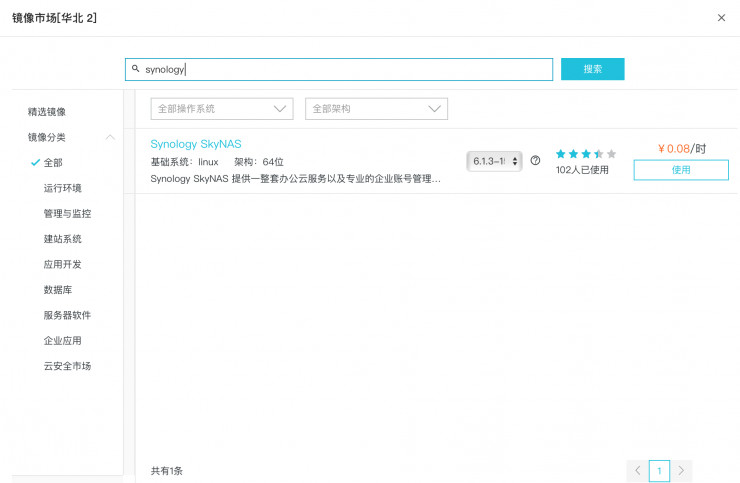Click the 搜索 search button
This screenshot has width=740, height=483.
[x=592, y=69]
